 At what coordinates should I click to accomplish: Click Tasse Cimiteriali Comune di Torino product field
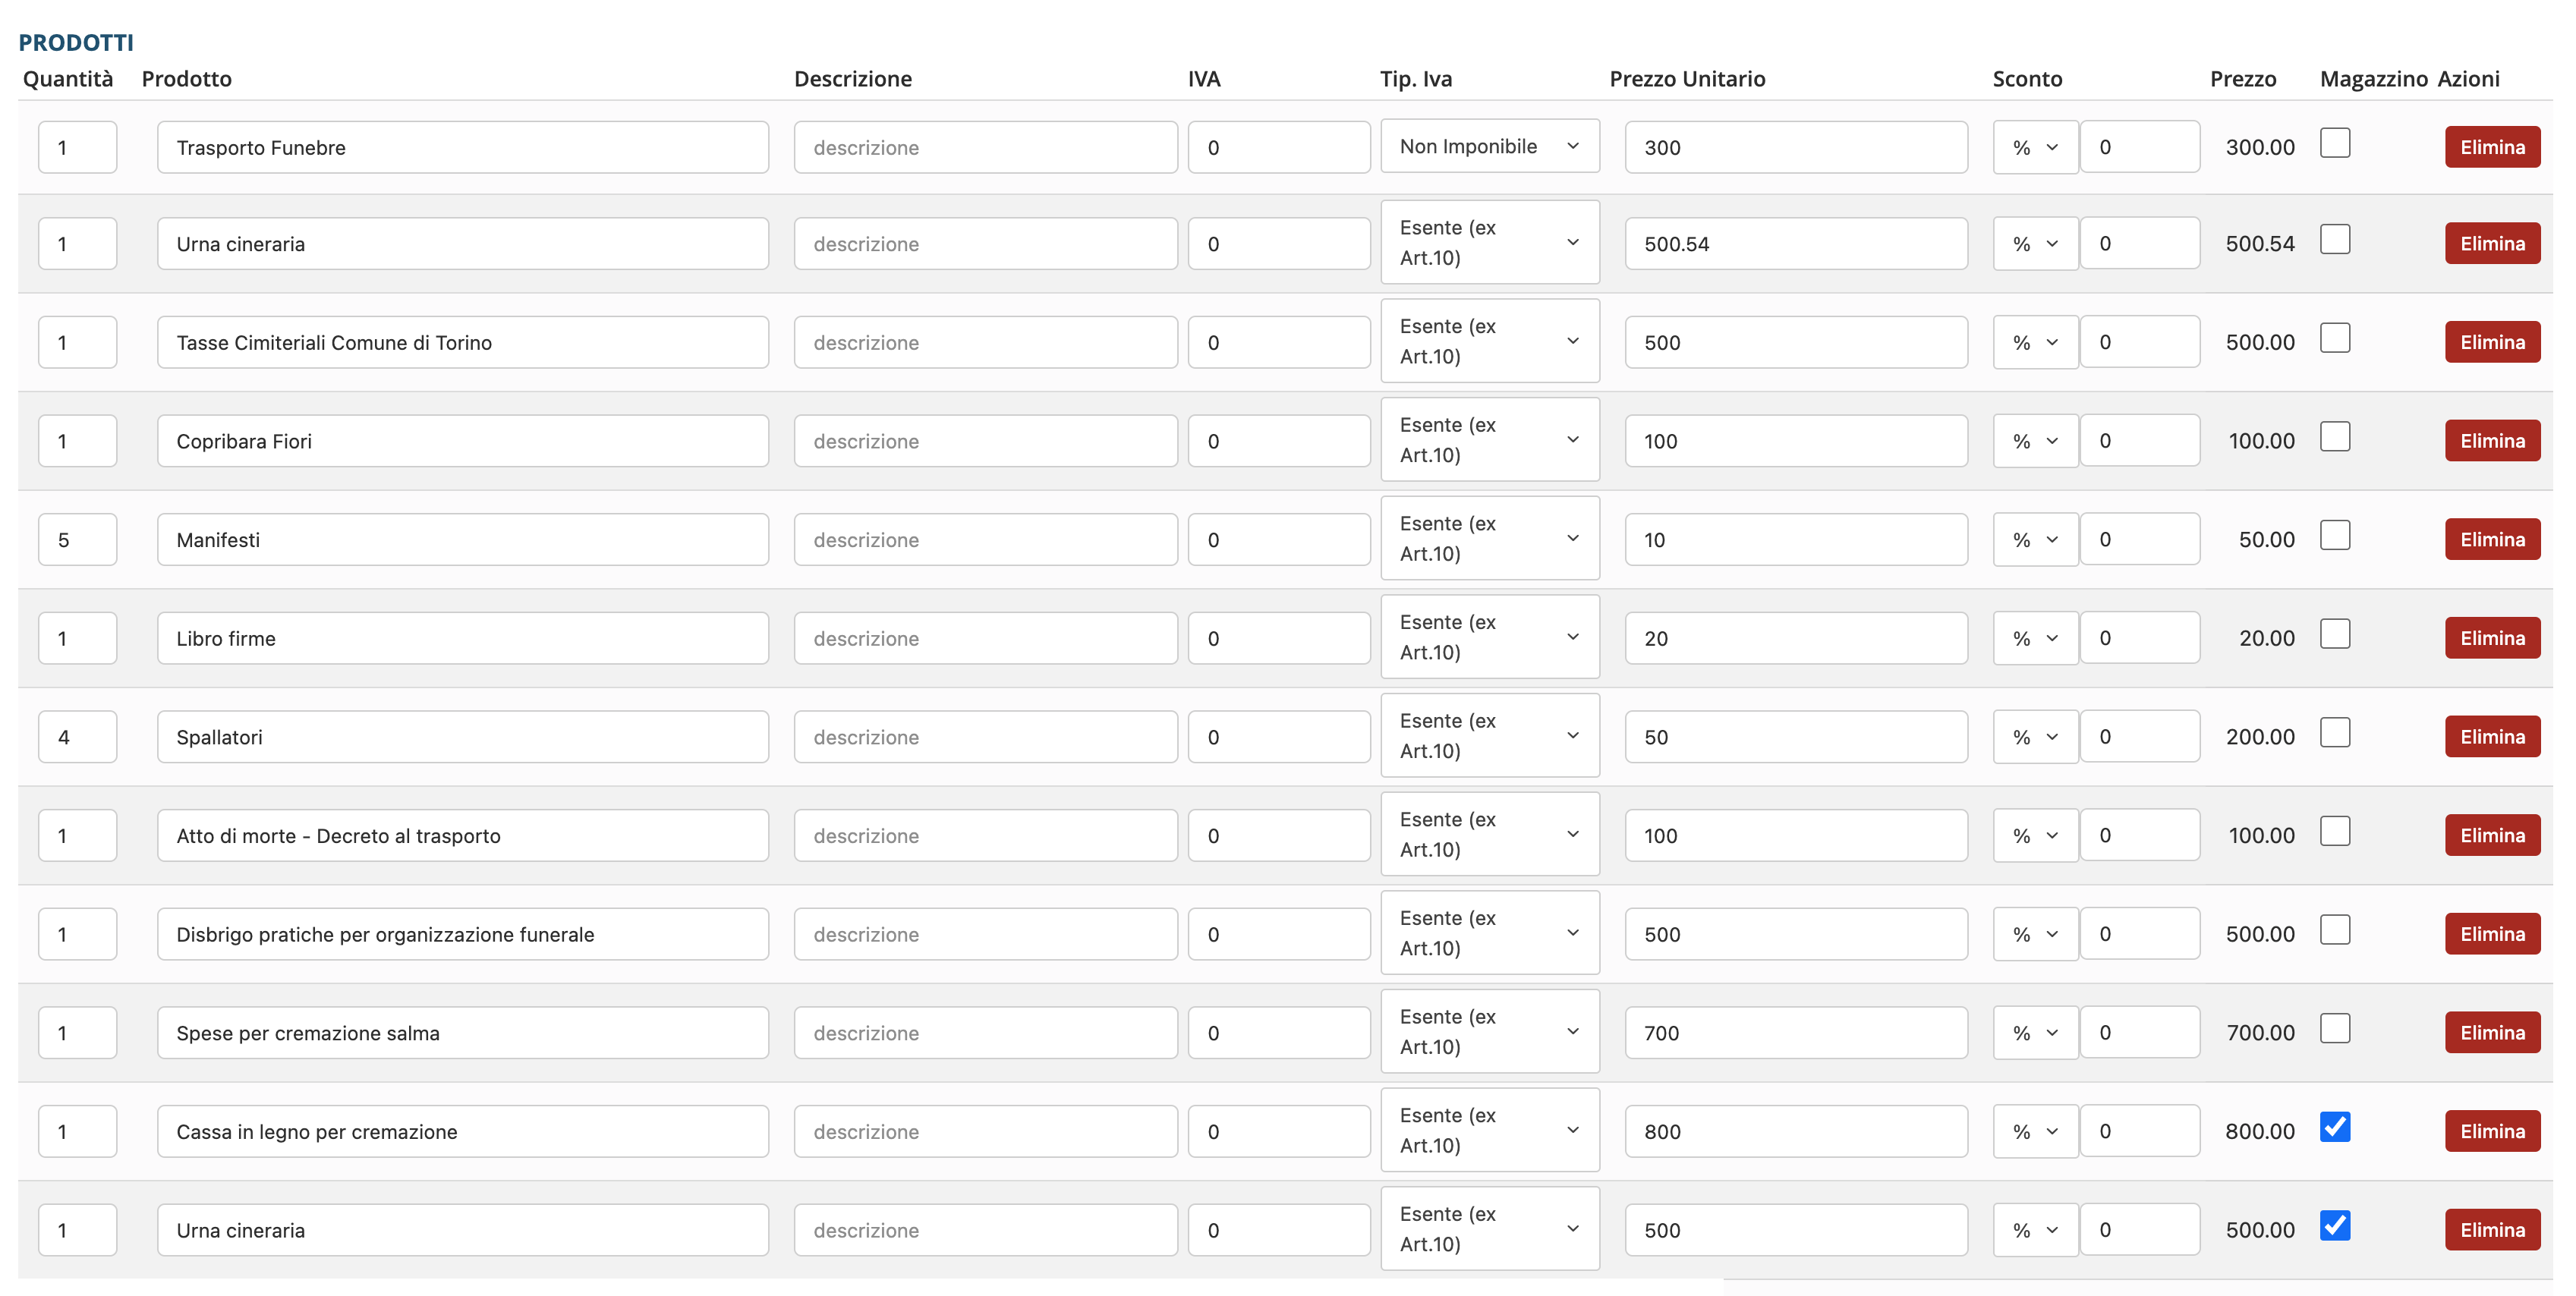point(462,342)
